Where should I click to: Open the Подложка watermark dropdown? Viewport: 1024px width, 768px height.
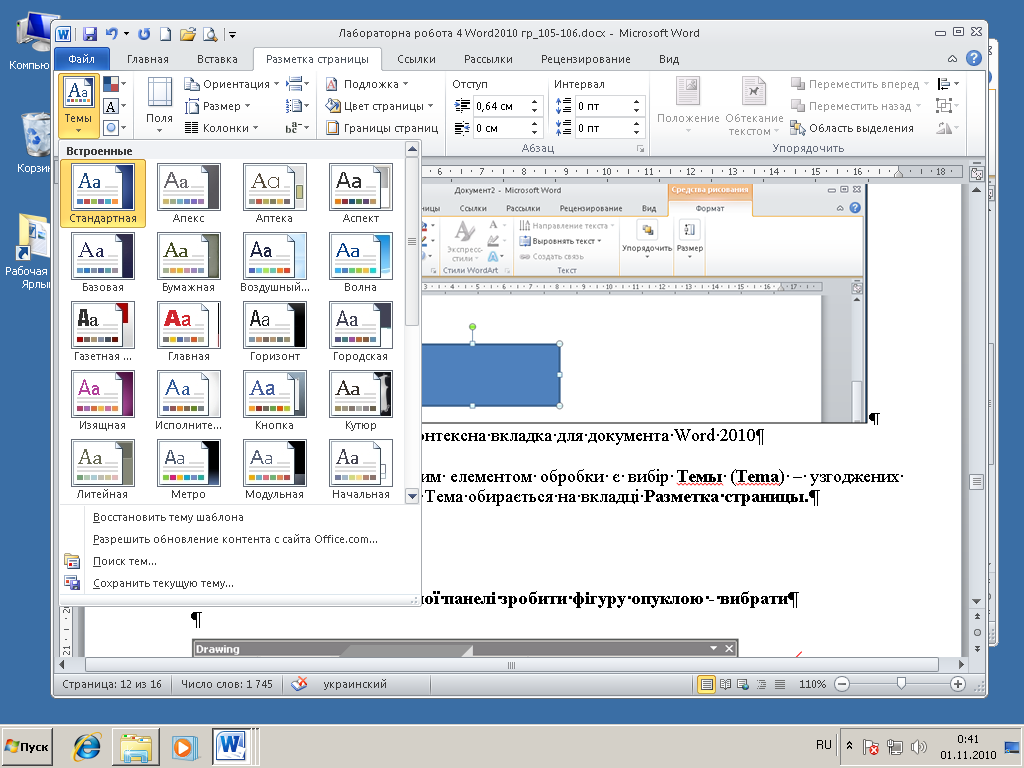tap(366, 84)
